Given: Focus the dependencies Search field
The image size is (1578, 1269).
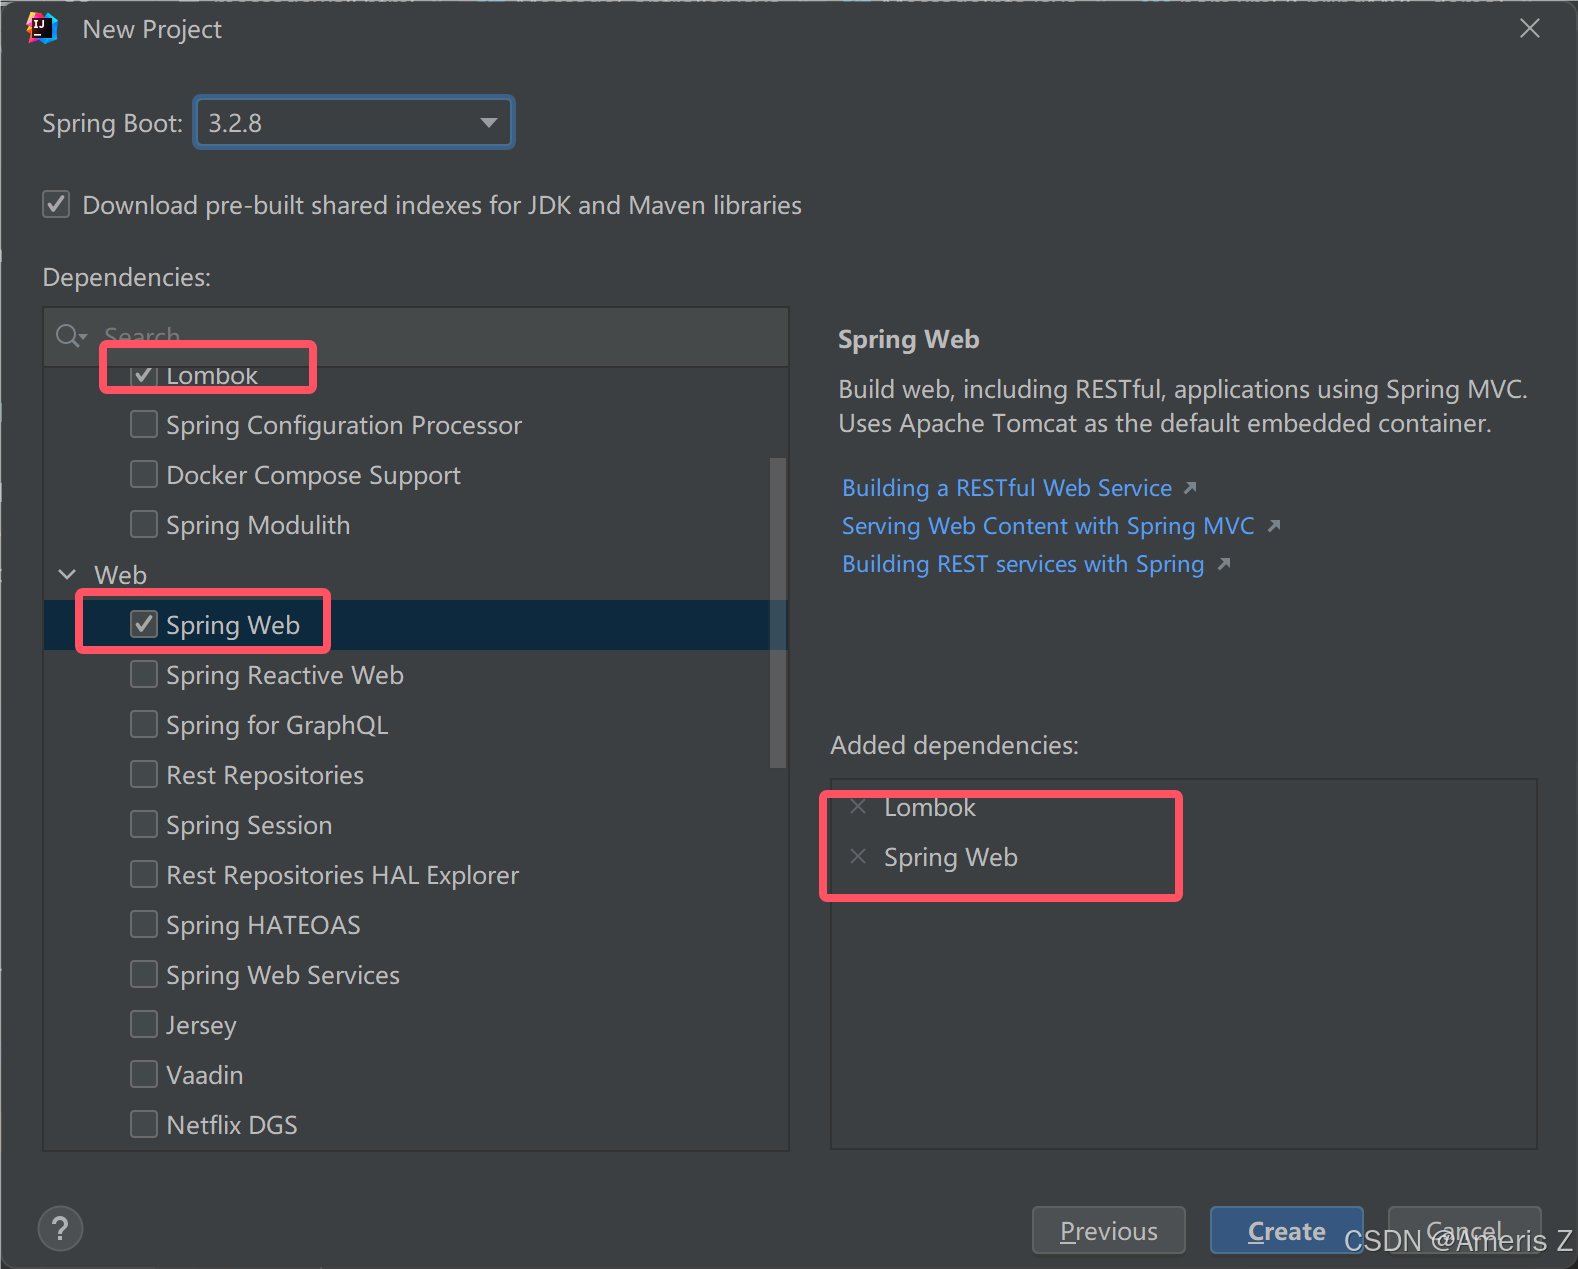Looking at the screenshot, I should (x=416, y=337).
